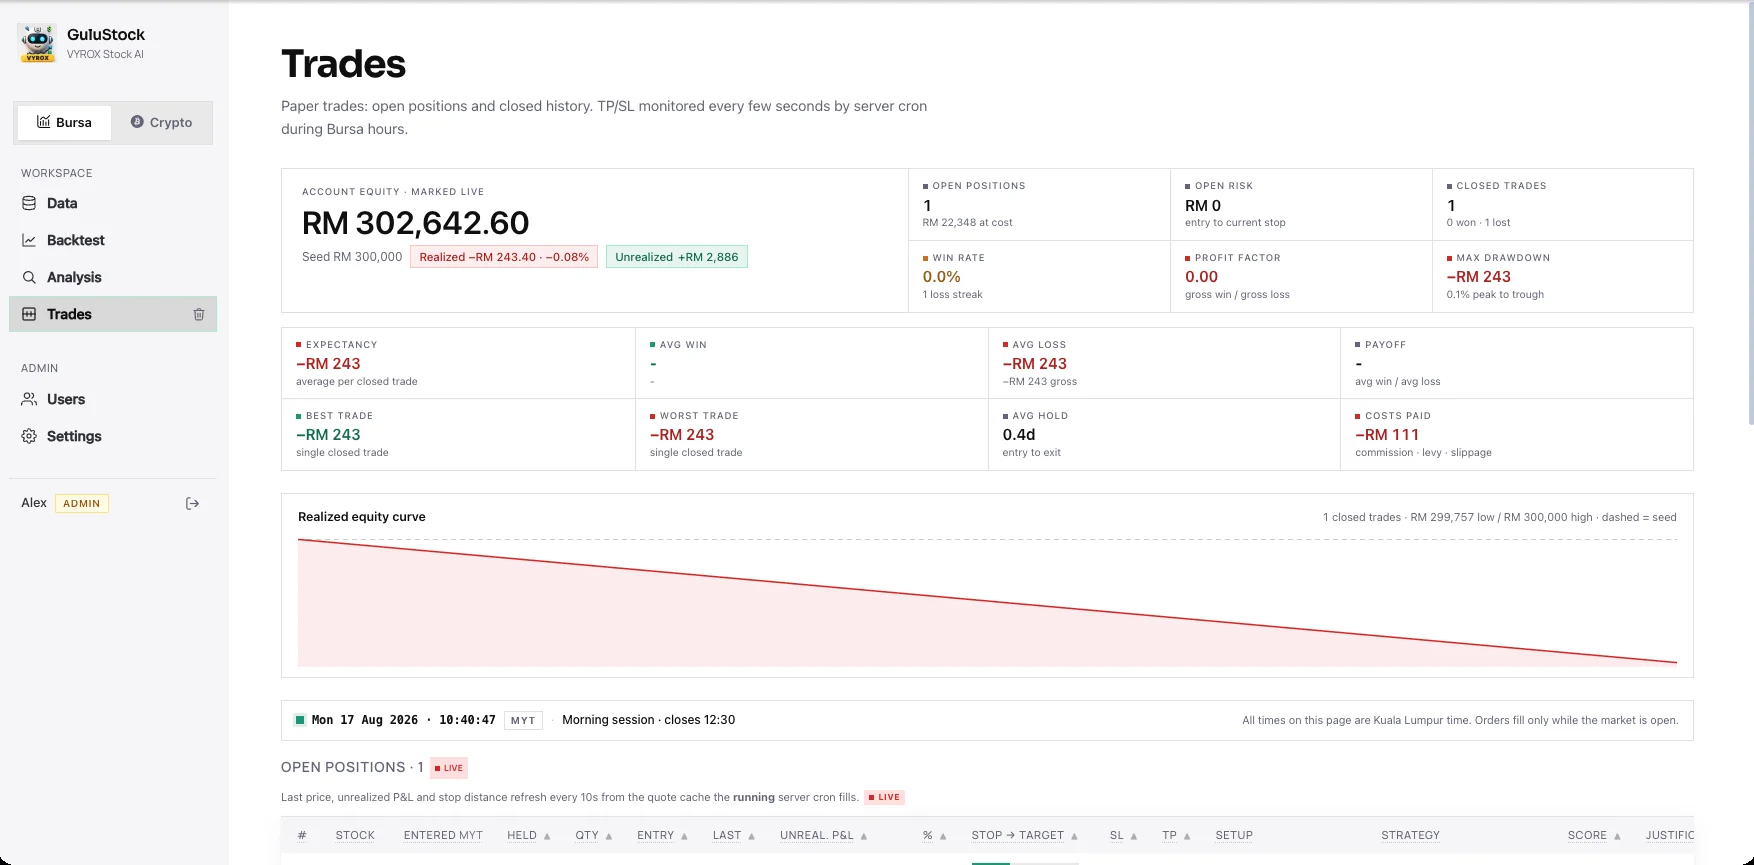Sort the table by % column
This screenshot has width=1754, height=865.
pos(934,835)
